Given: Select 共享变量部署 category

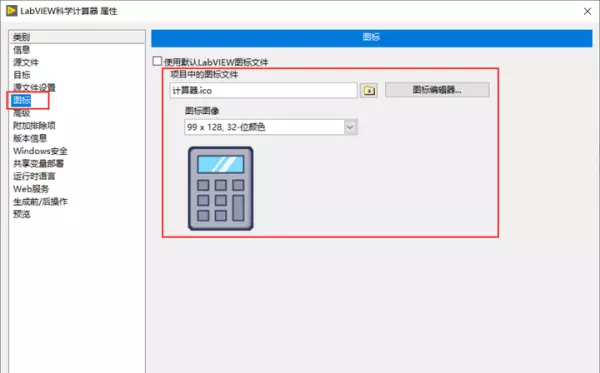Looking at the screenshot, I should (x=38, y=163).
